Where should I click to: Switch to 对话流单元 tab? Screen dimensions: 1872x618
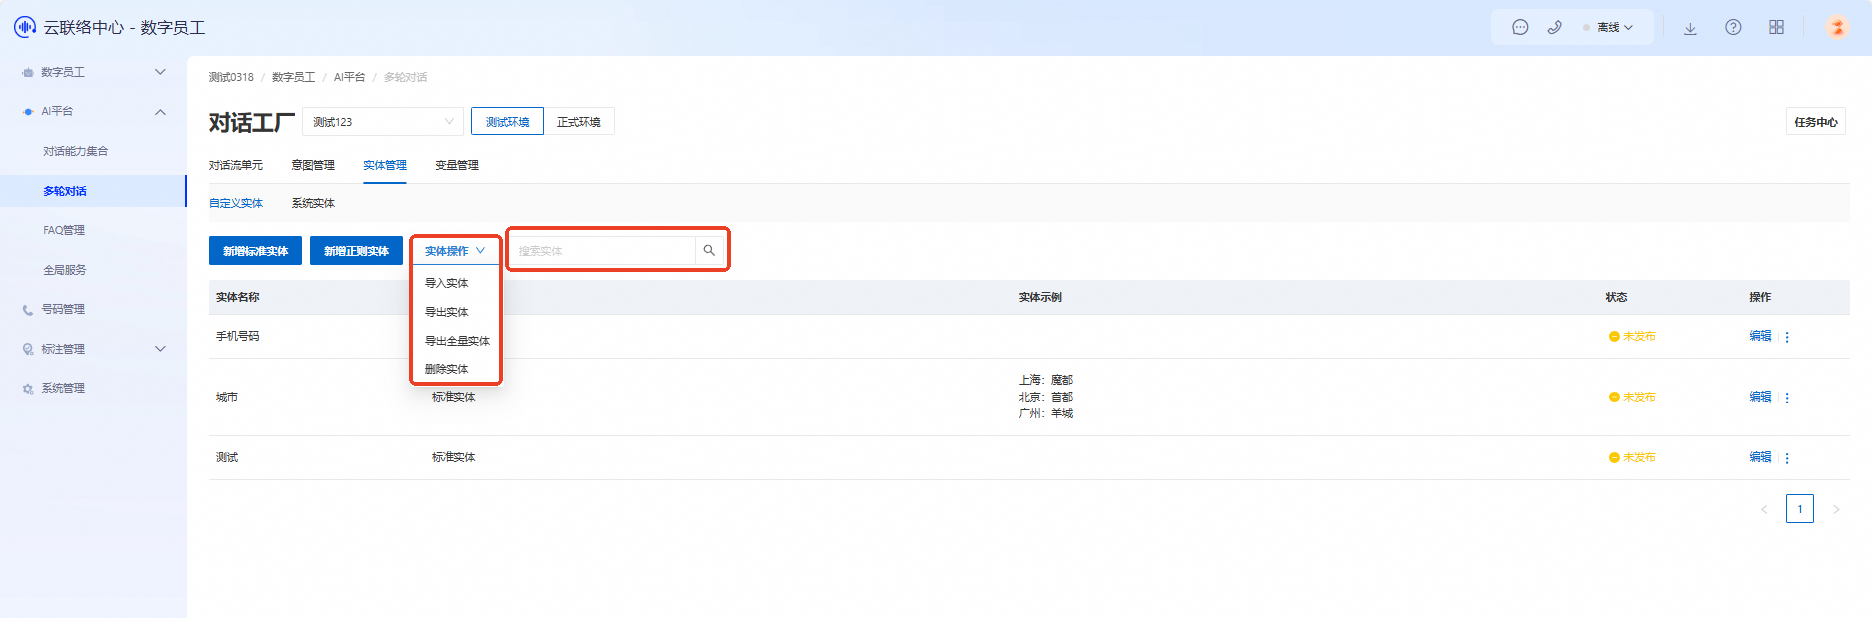coord(236,165)
